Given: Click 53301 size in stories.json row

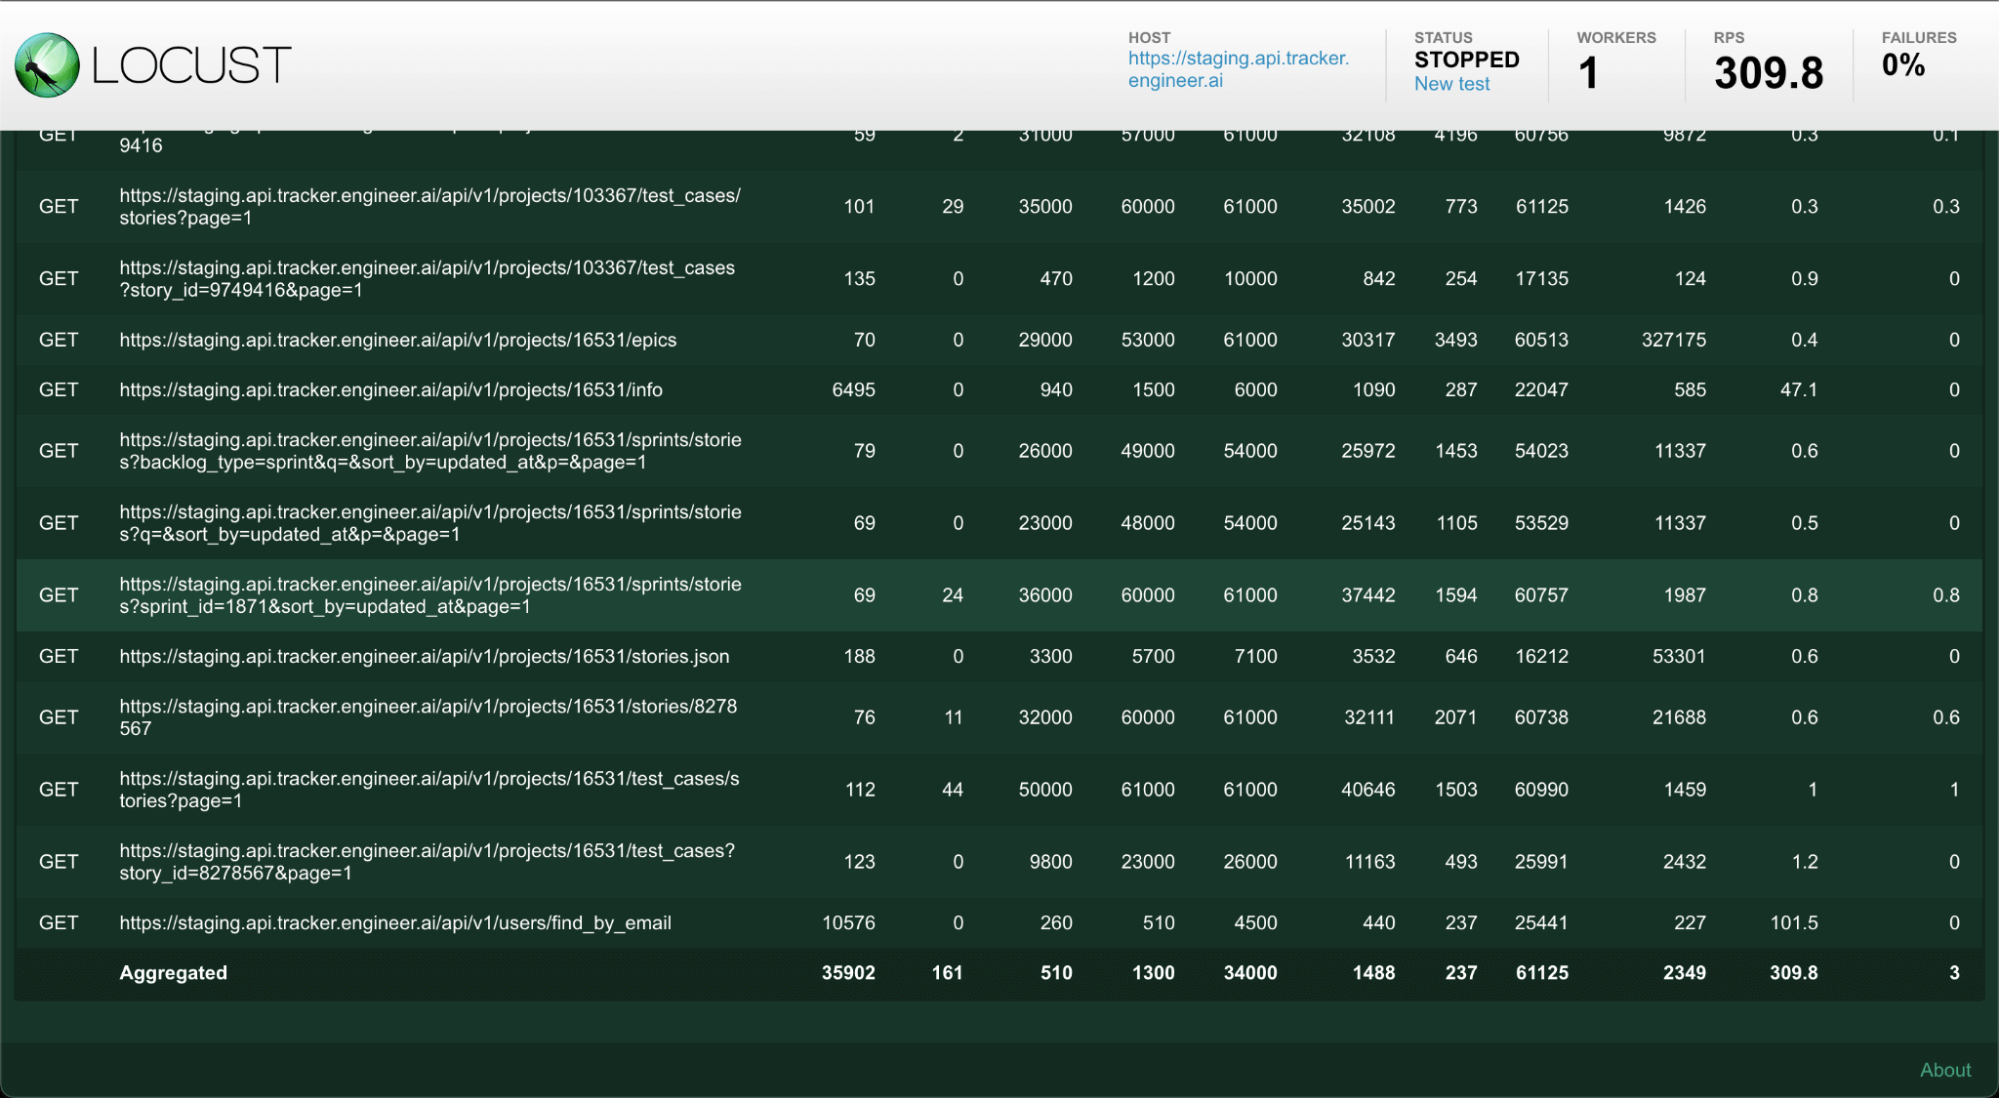Looking at the screenshot, I should click(1679, 657).
